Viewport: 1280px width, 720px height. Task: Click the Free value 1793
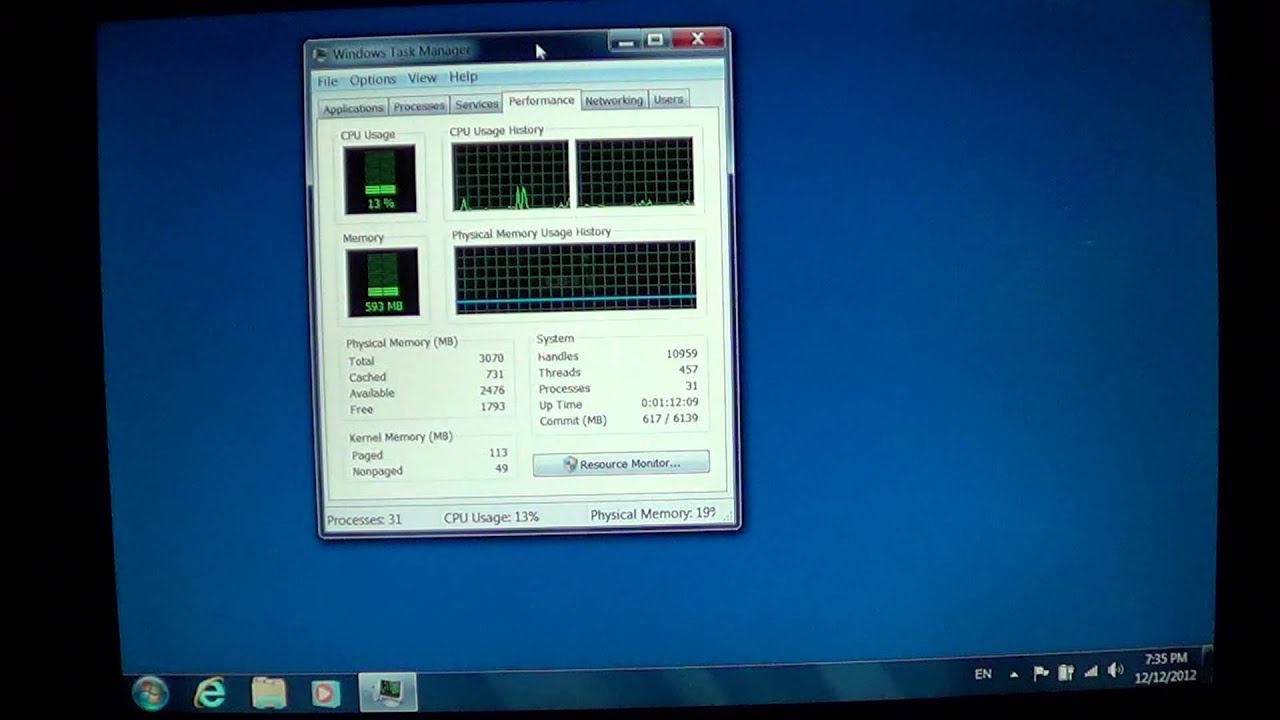492,407
